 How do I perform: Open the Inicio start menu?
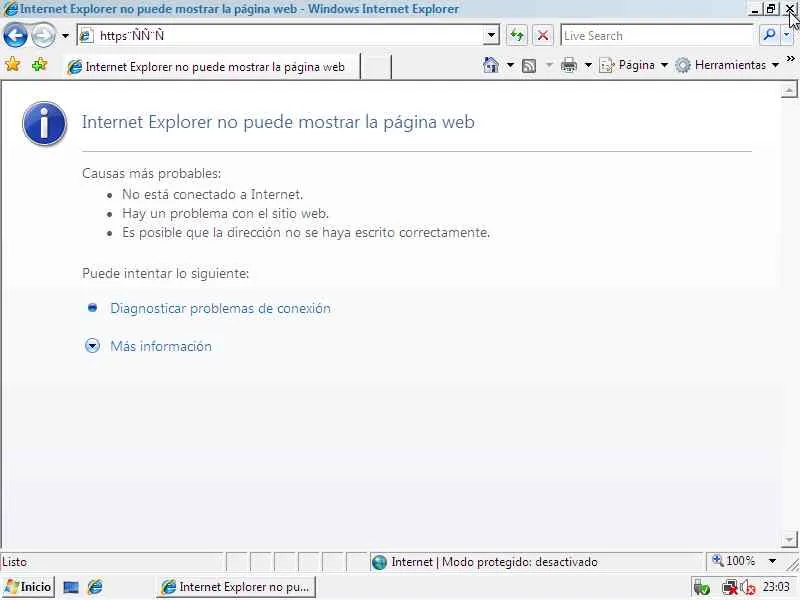coord(28,587)
